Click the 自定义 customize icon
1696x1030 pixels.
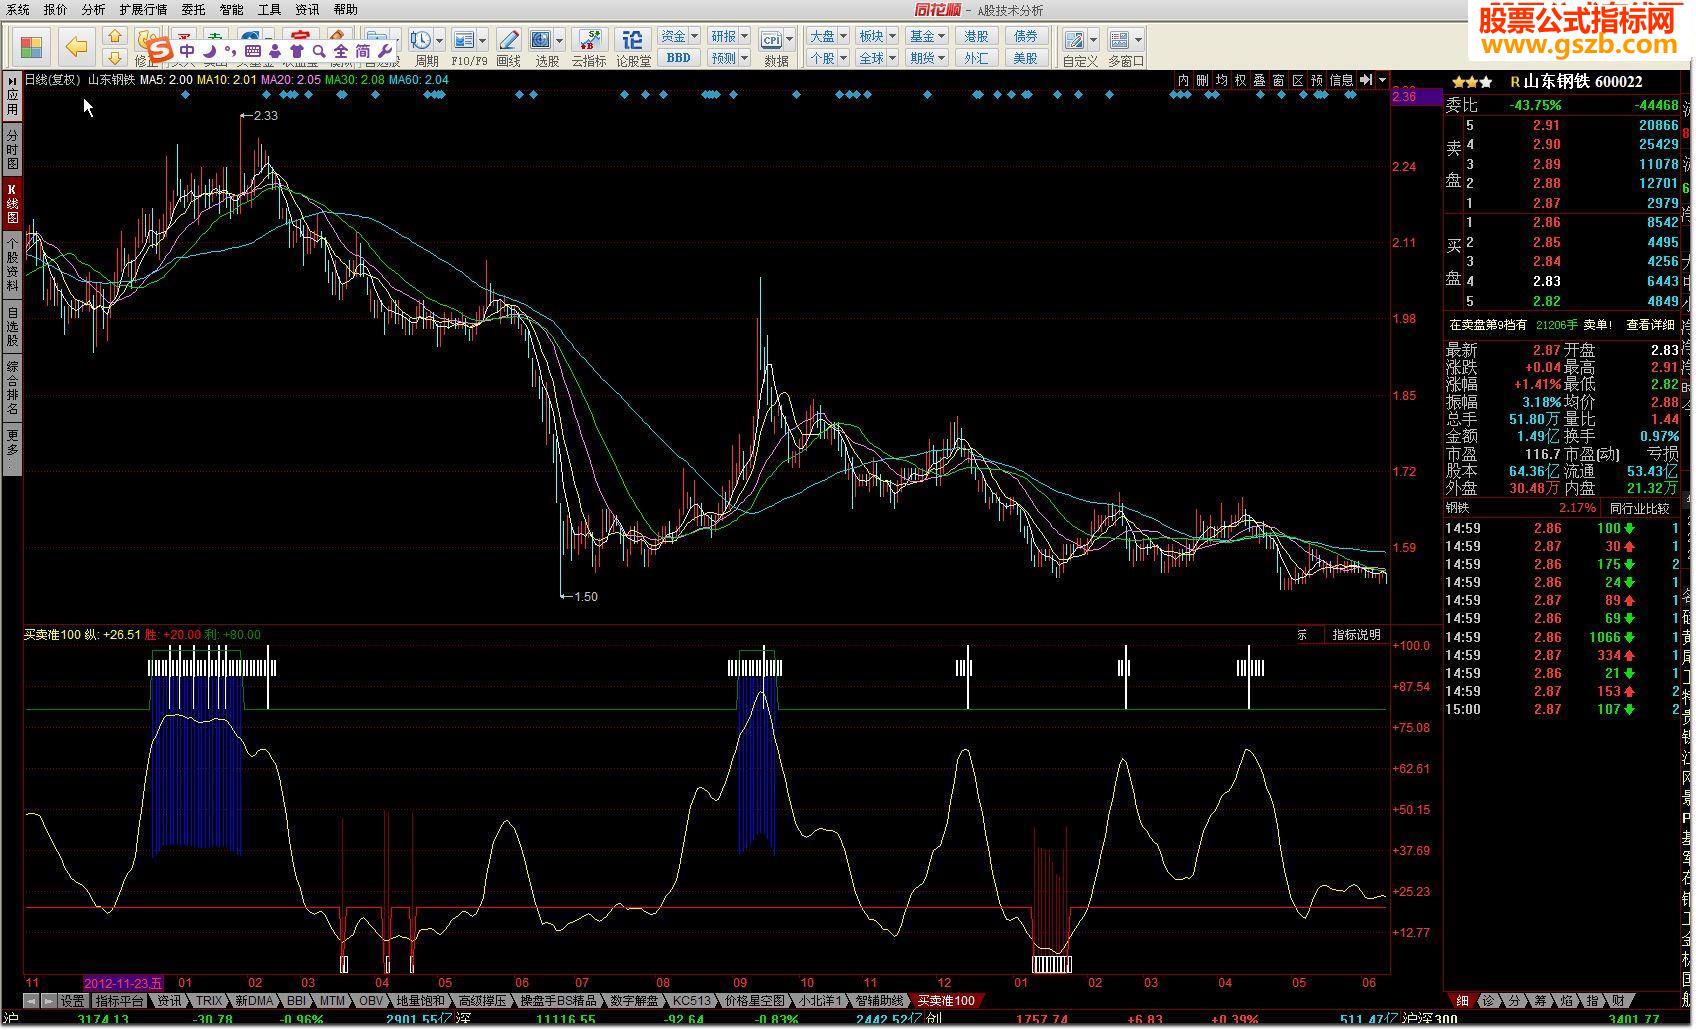(x=1074, y=40)
